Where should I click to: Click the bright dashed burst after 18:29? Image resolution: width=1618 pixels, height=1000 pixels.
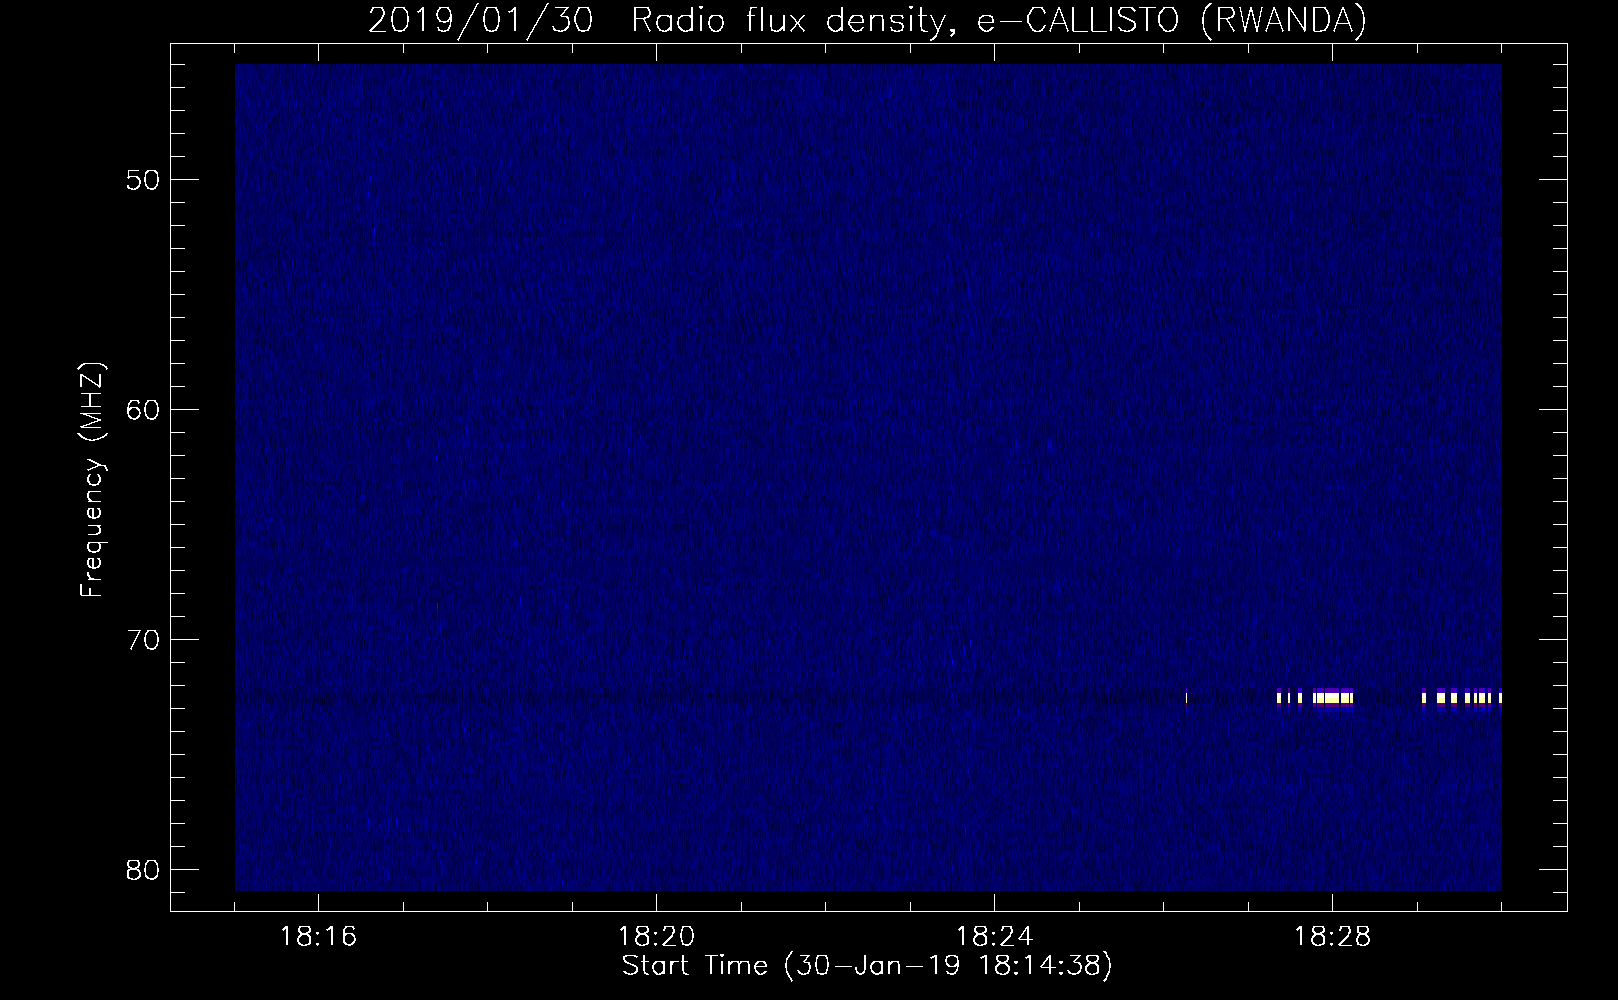point(1462,698)
